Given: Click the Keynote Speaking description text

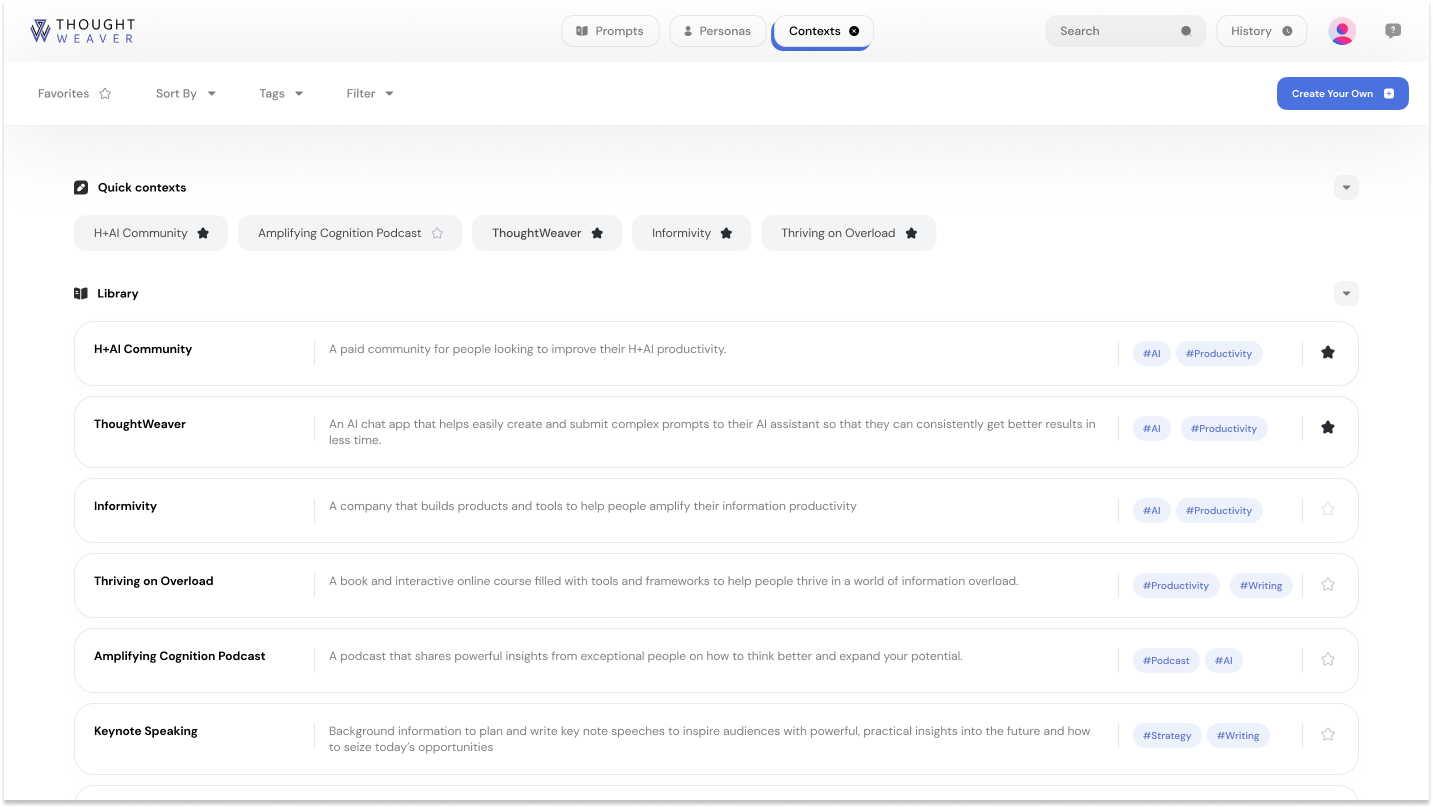Looking at the screenshot, I should (x=710, y=739).
